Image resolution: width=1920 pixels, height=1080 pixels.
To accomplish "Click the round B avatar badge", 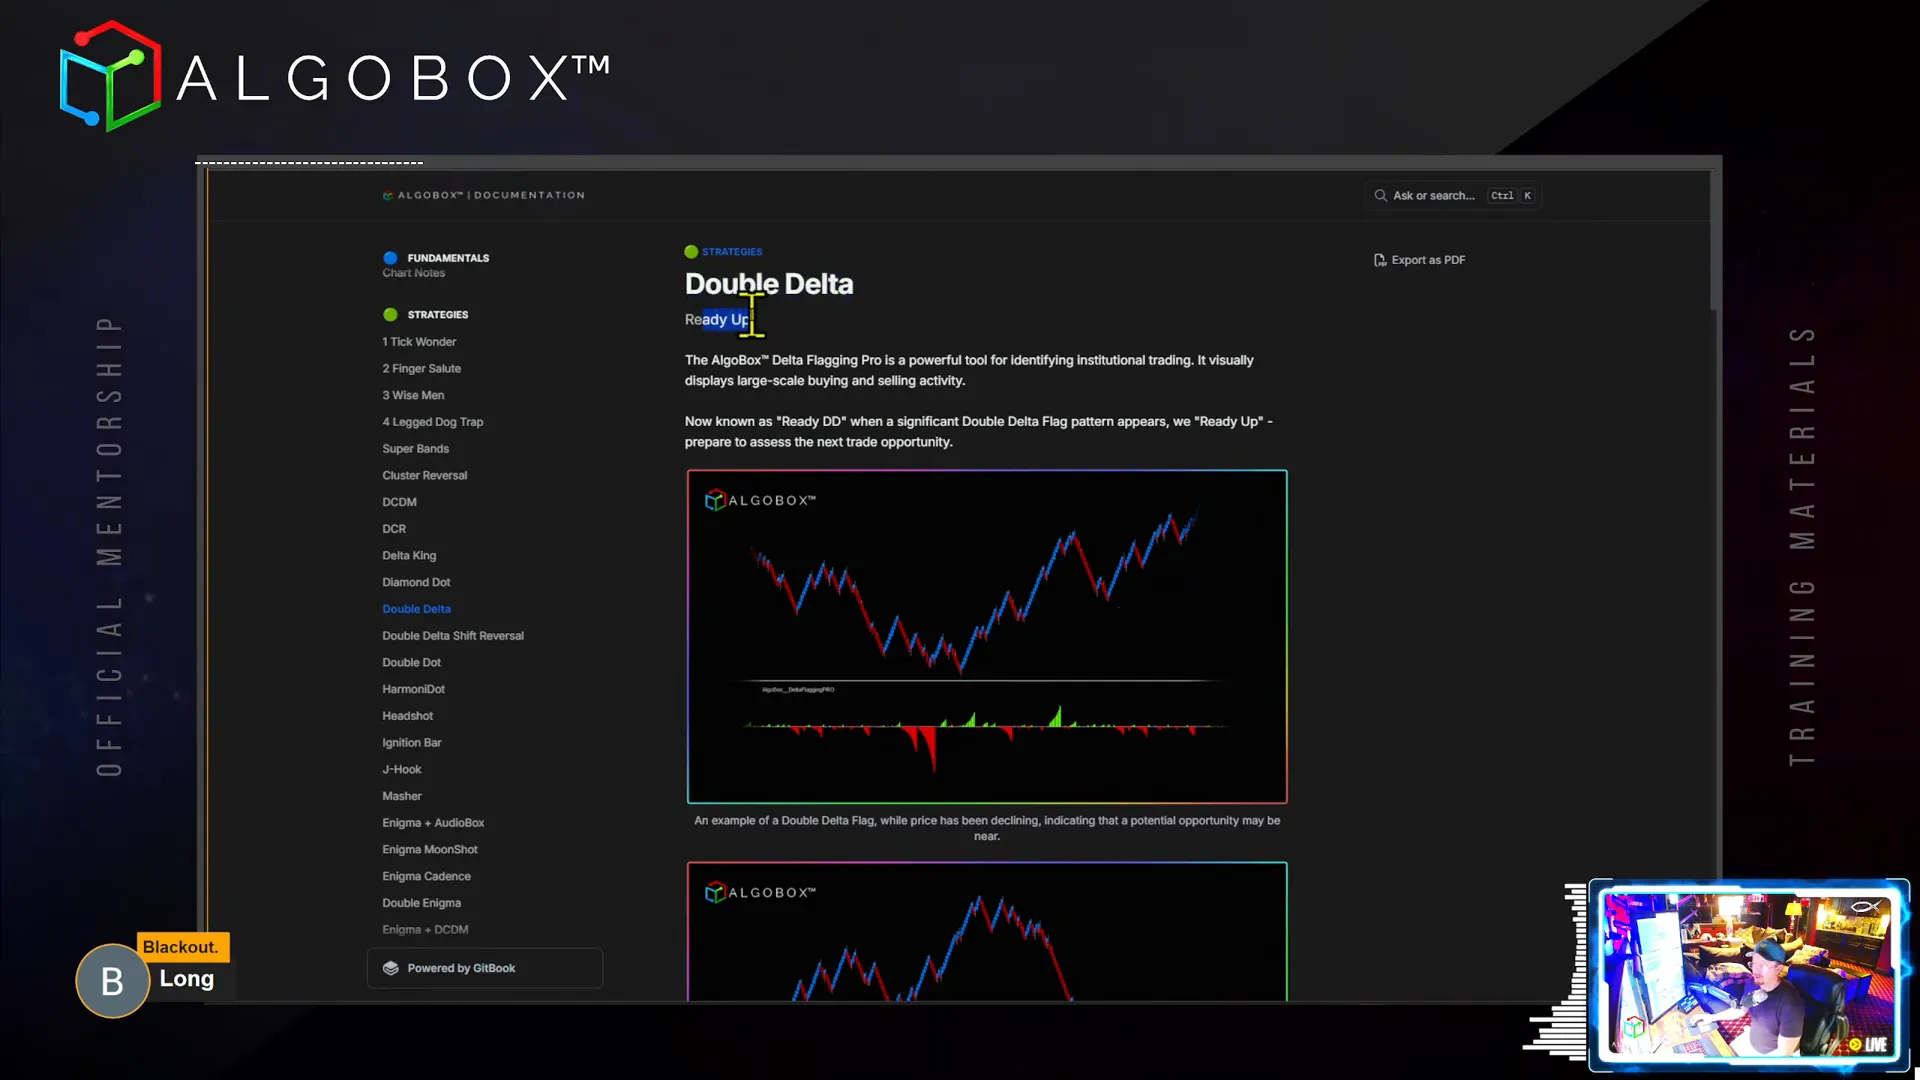I will pos(112,981).
